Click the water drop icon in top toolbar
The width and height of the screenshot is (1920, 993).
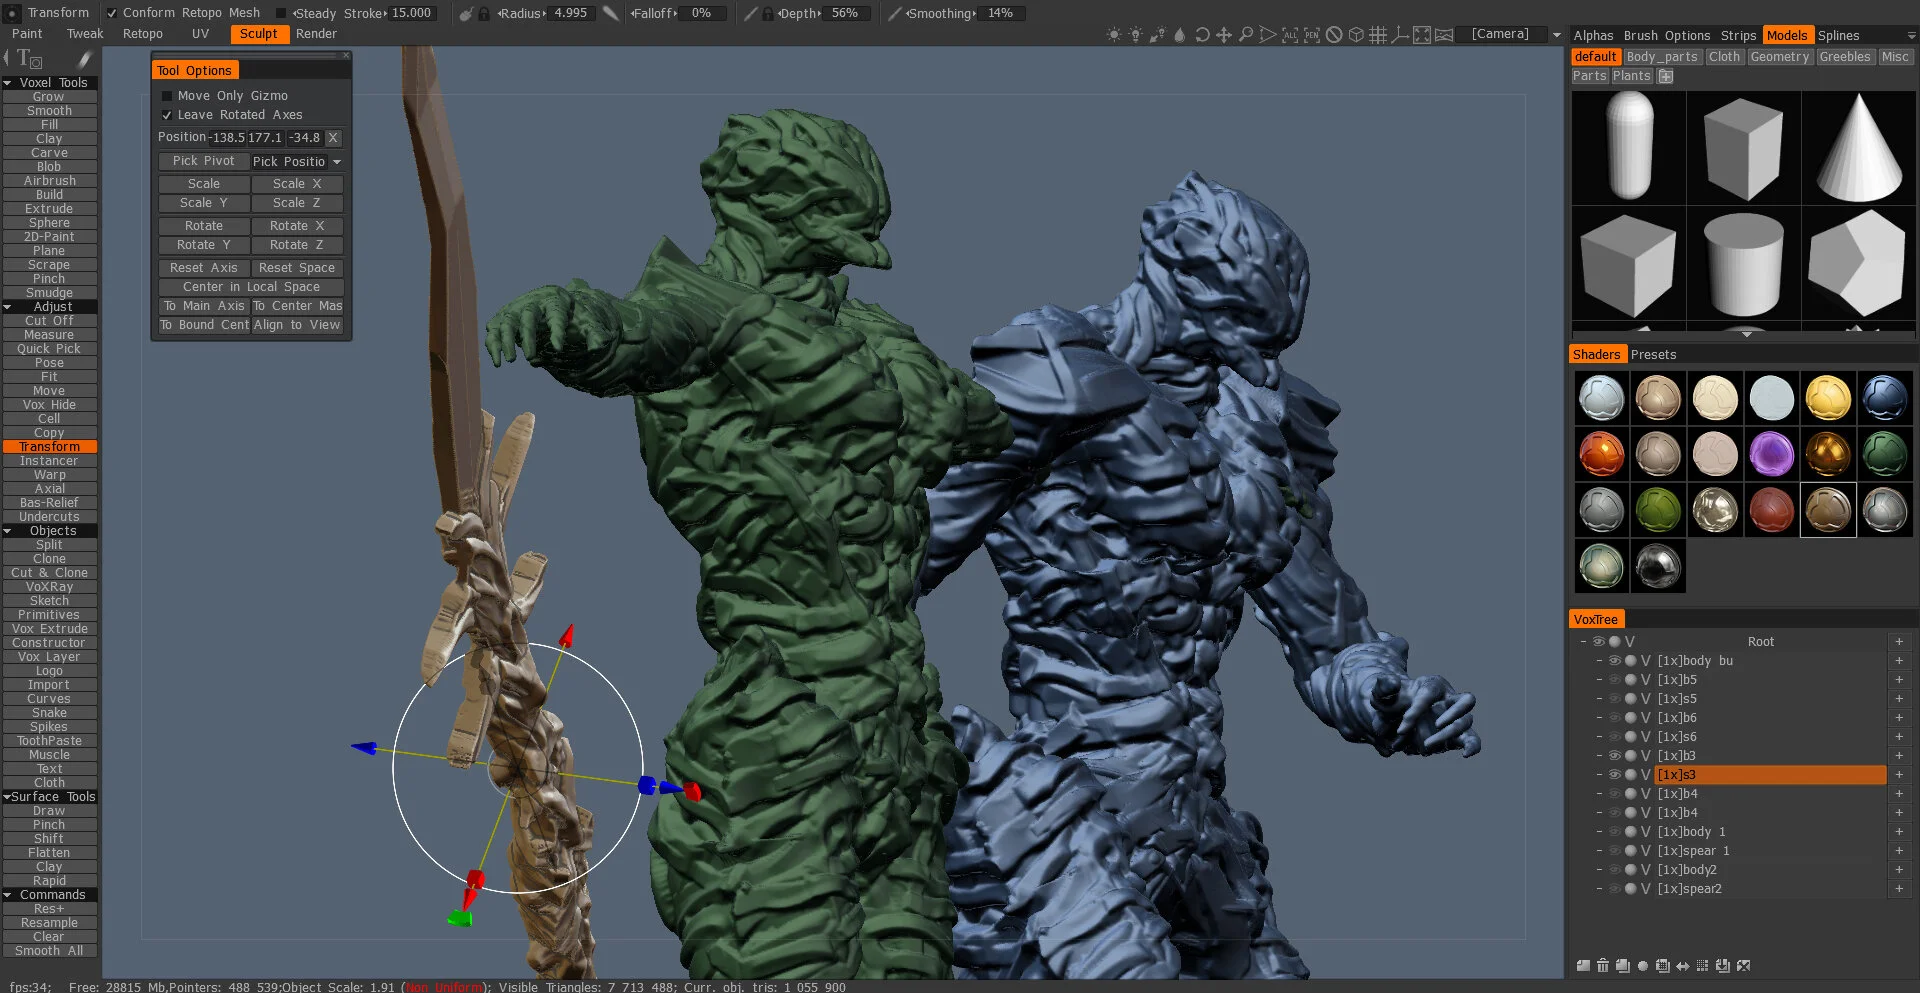click(1180, 35)
